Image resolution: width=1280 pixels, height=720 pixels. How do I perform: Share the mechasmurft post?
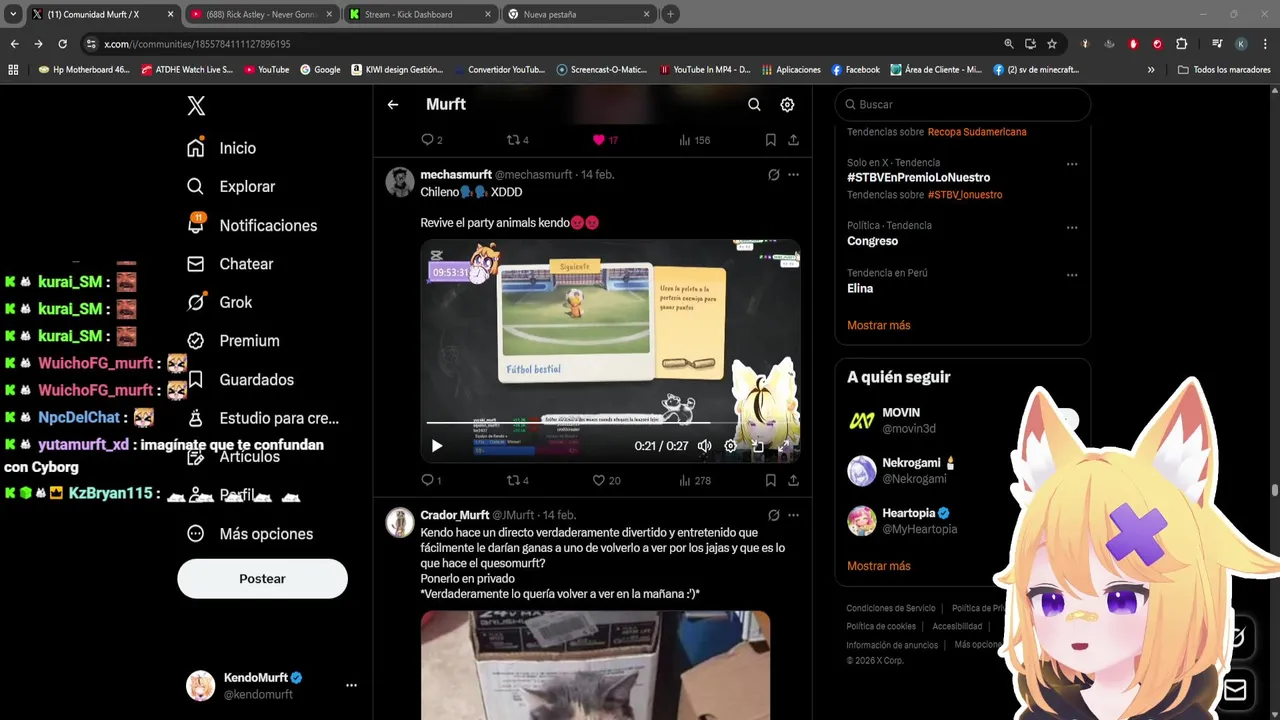pyautogui.click(x=793, y=480)
